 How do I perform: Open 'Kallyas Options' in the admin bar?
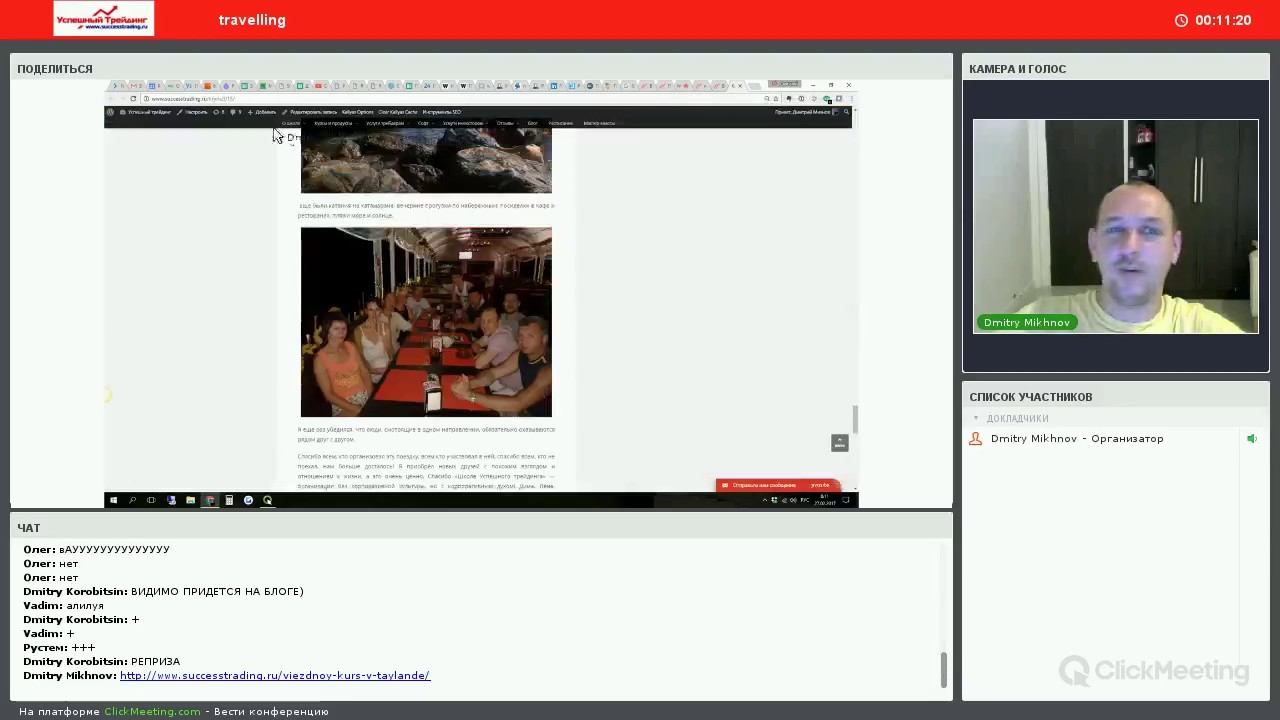point(358,112)
